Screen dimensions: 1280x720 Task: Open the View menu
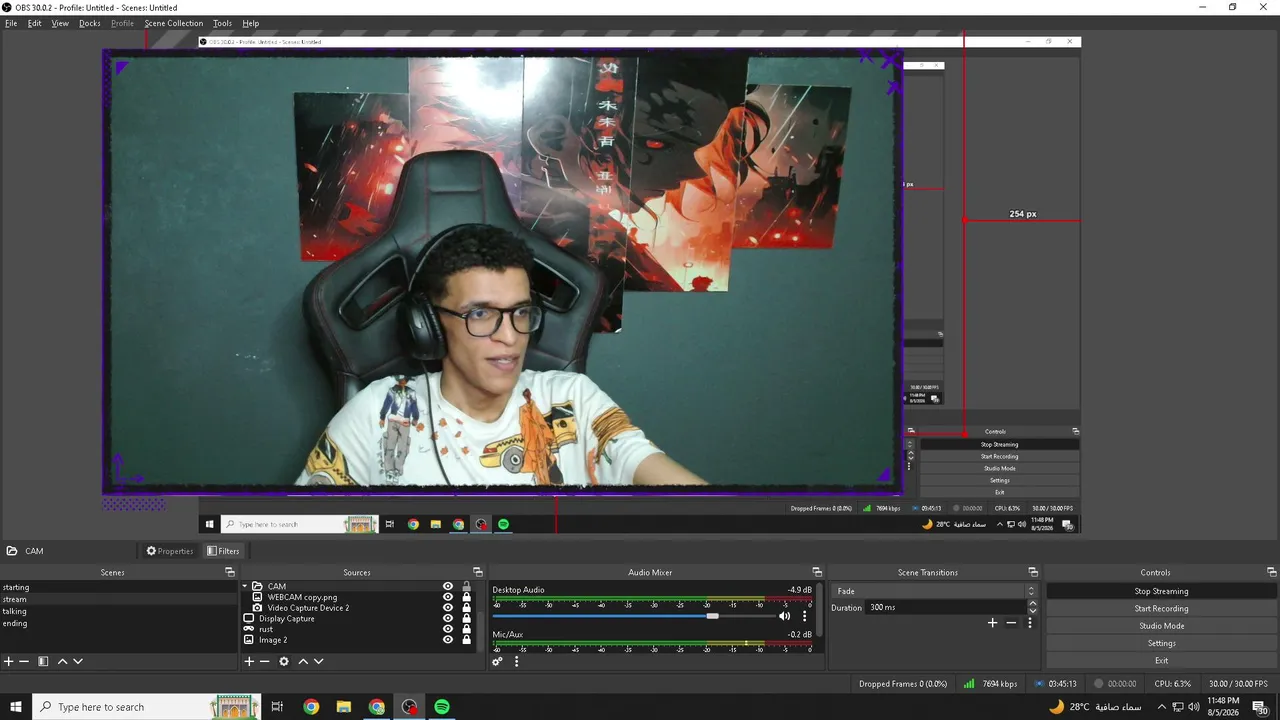pyautogui.click(x=60, y=23)
